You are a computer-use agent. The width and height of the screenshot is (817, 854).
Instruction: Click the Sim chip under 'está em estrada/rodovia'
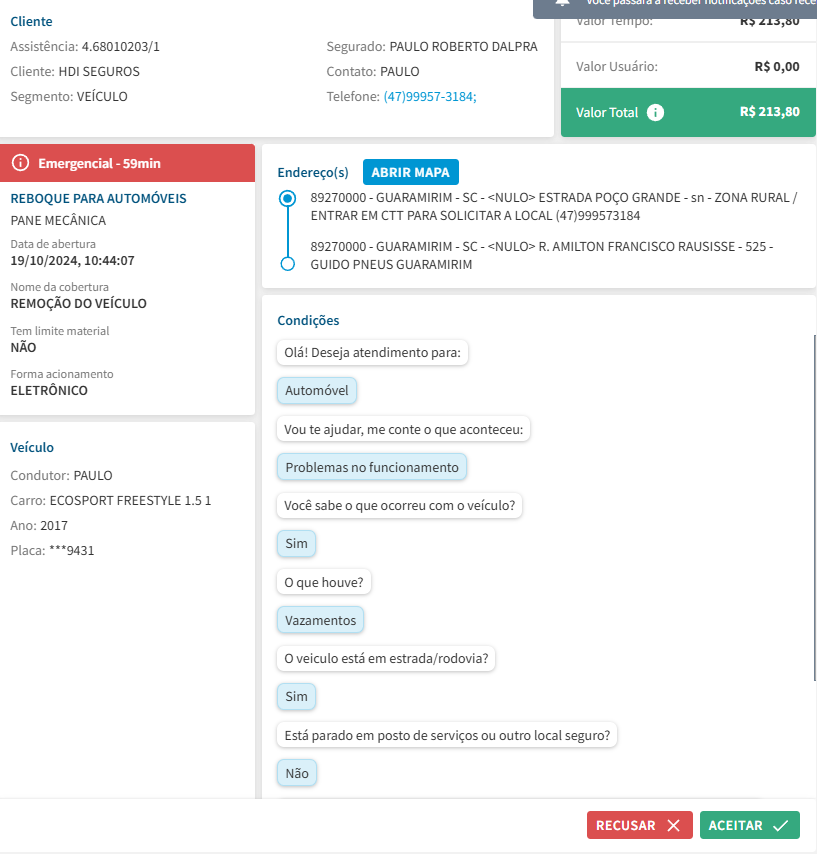296,697
